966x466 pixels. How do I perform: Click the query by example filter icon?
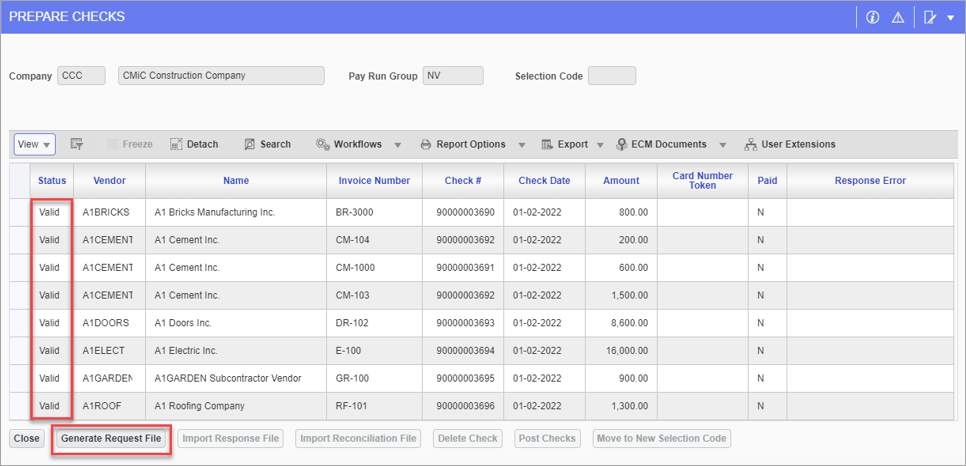pos(76,144)
